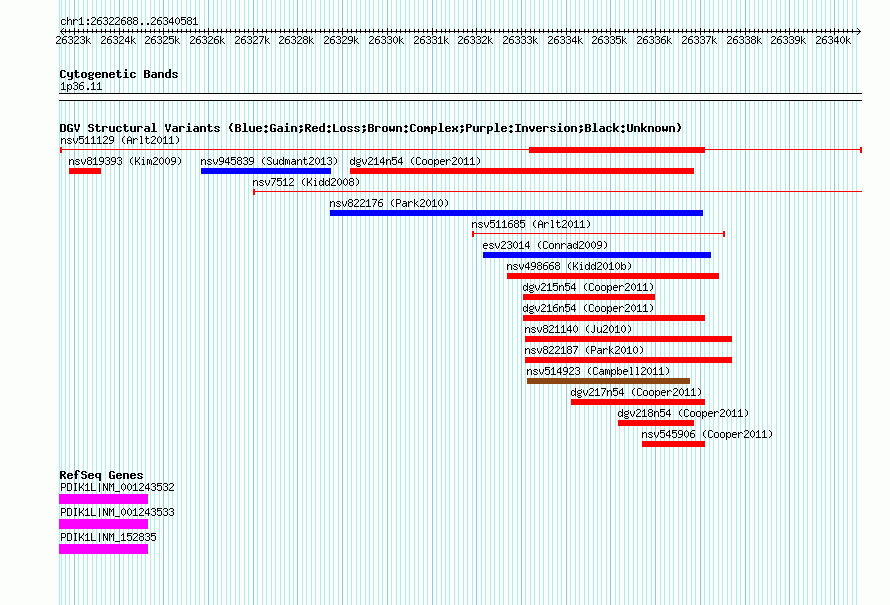Click the PDIK1L|NM_001243532 magenta gene bar
Image resolution: width=890 pixels, height=605 pixels.
pos(103,499)
